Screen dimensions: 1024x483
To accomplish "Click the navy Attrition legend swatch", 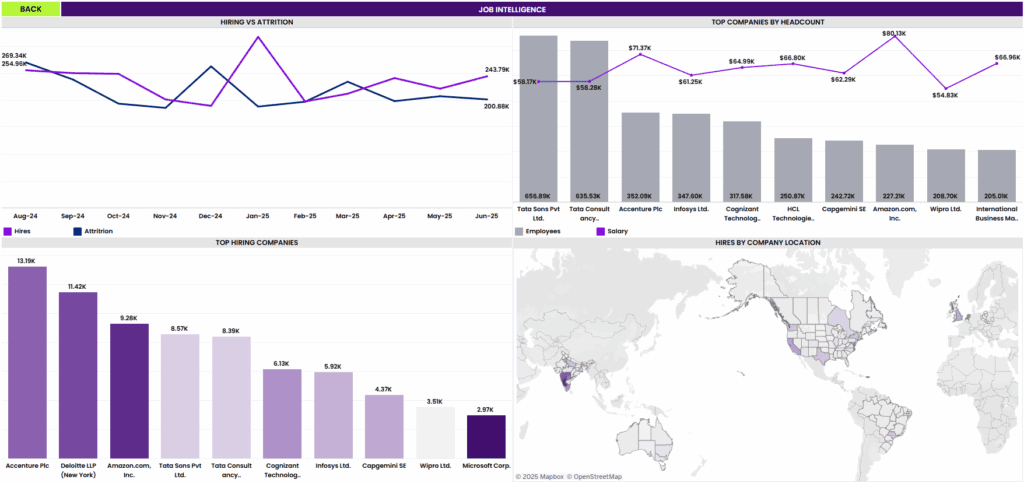I will (x=78, y=231).
